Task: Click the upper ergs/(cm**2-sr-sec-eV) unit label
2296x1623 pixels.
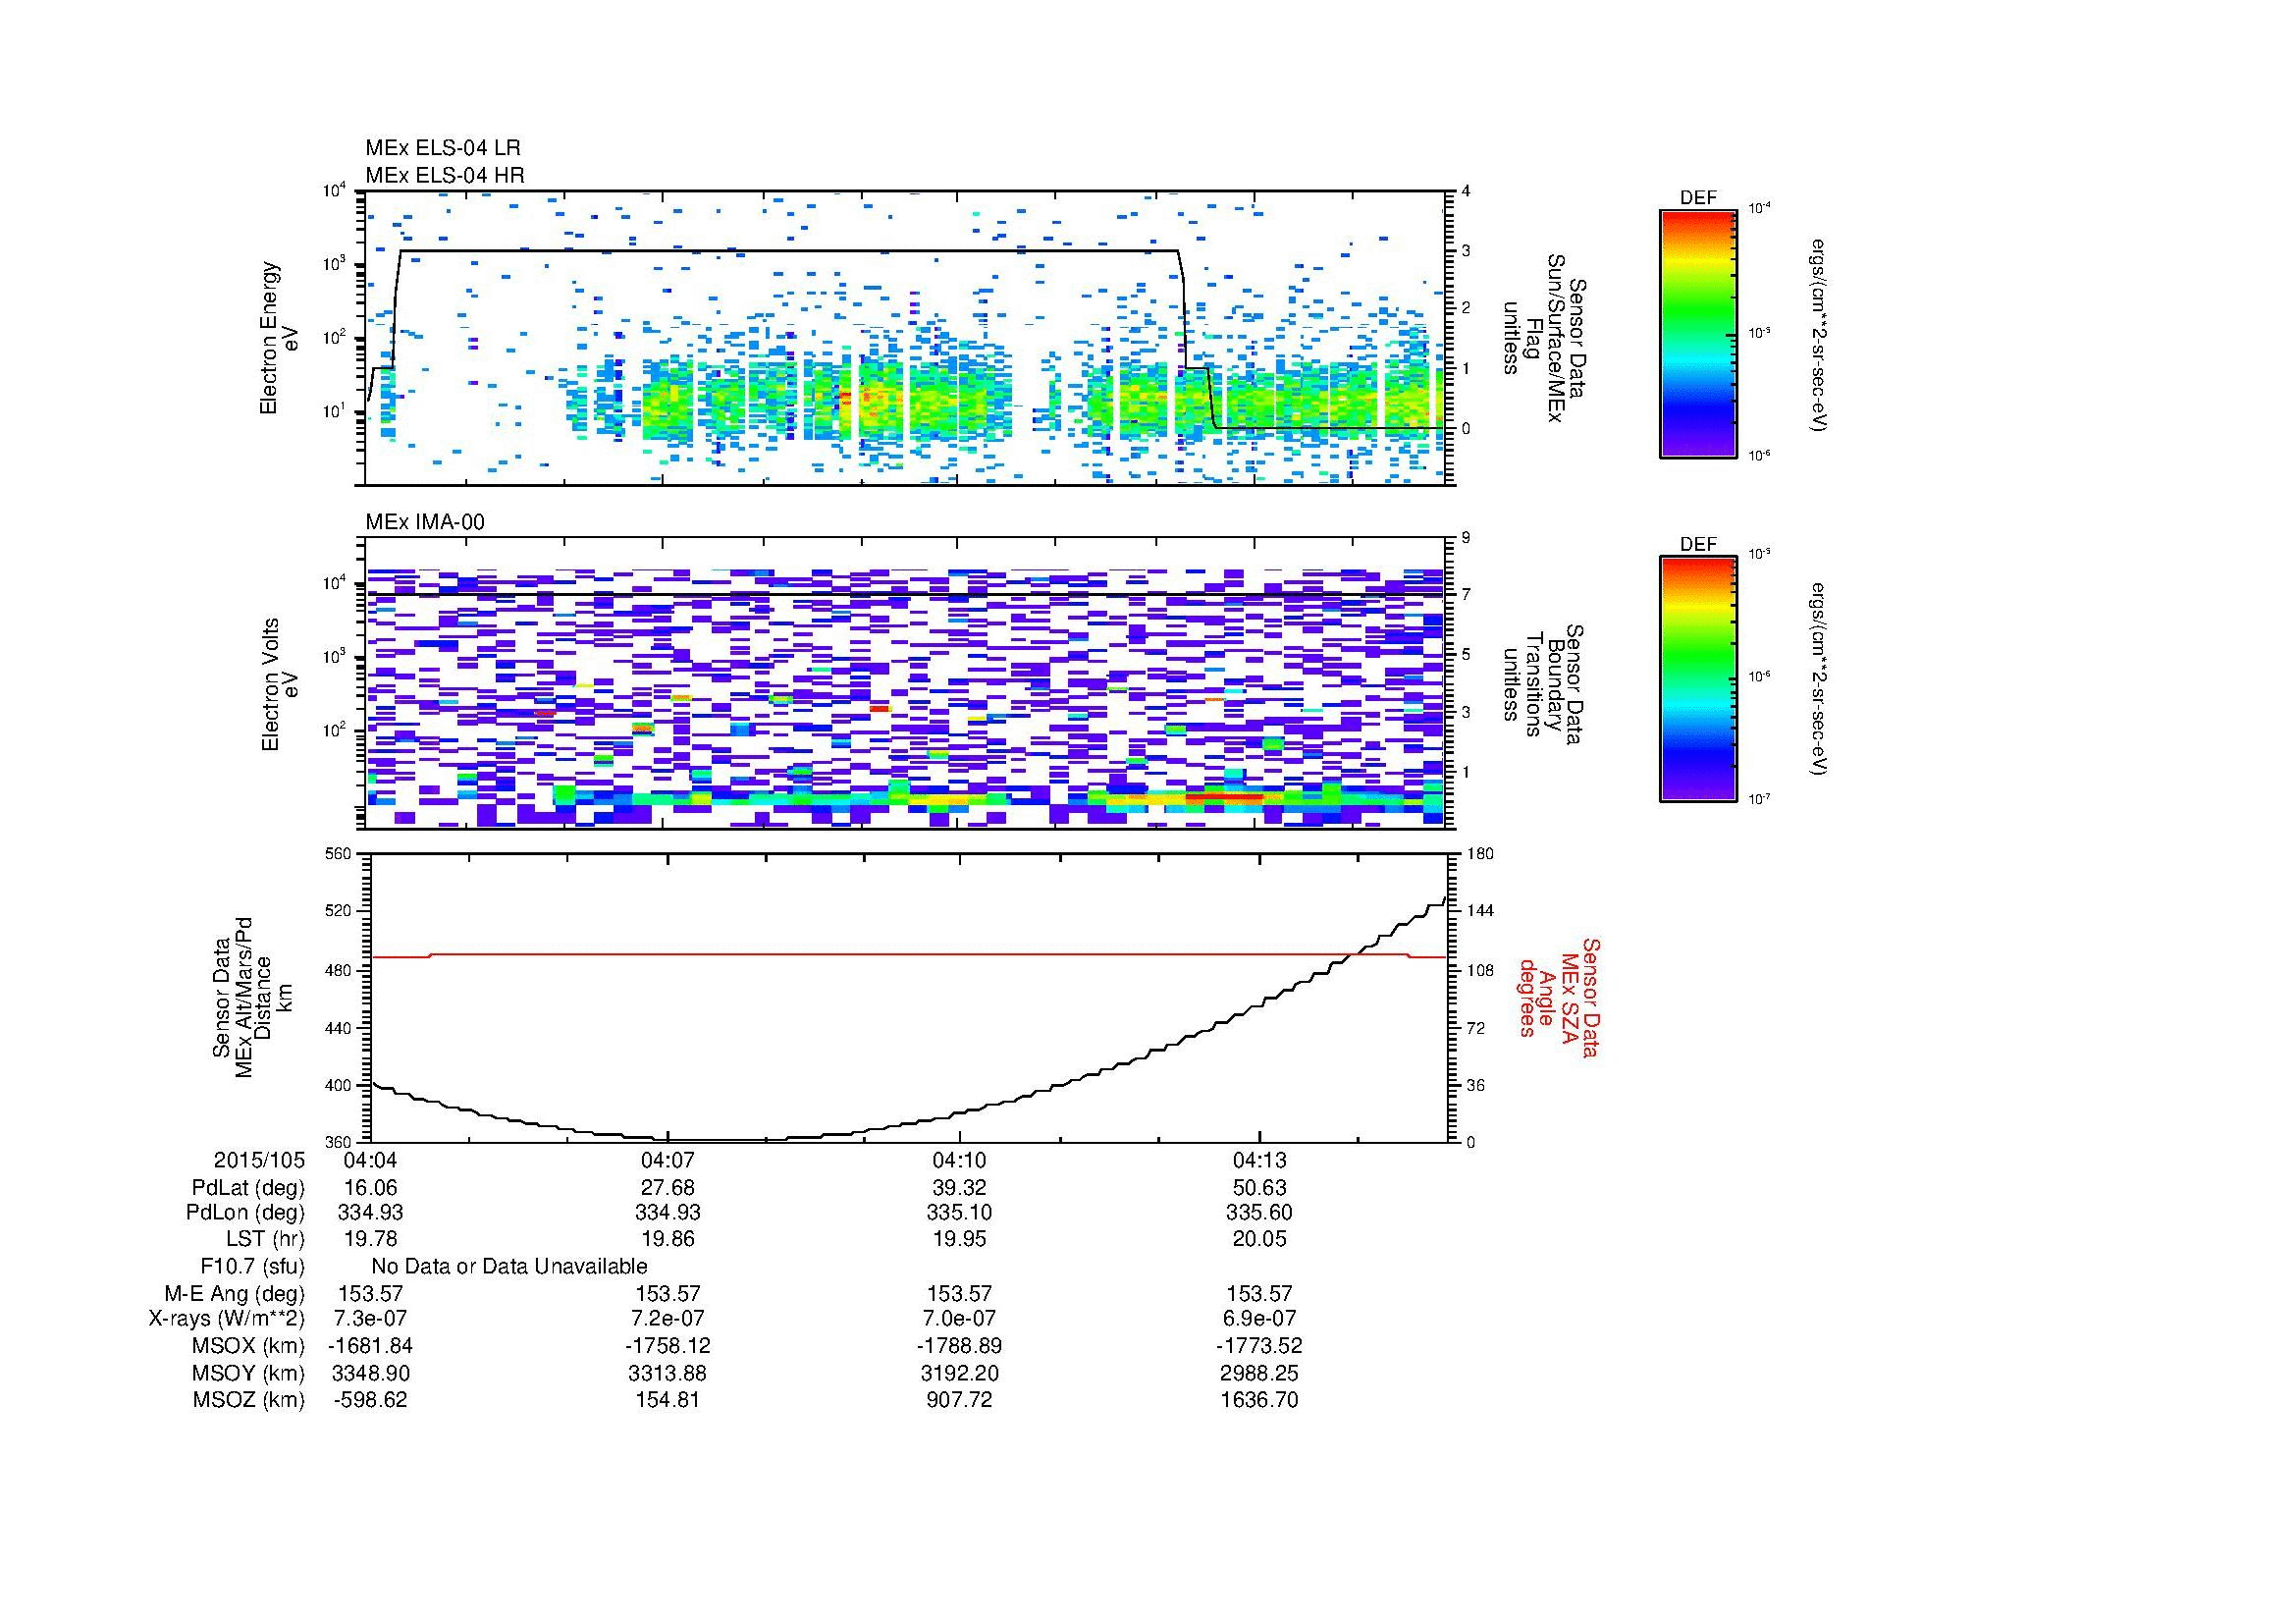Action: coord(1820,333)
